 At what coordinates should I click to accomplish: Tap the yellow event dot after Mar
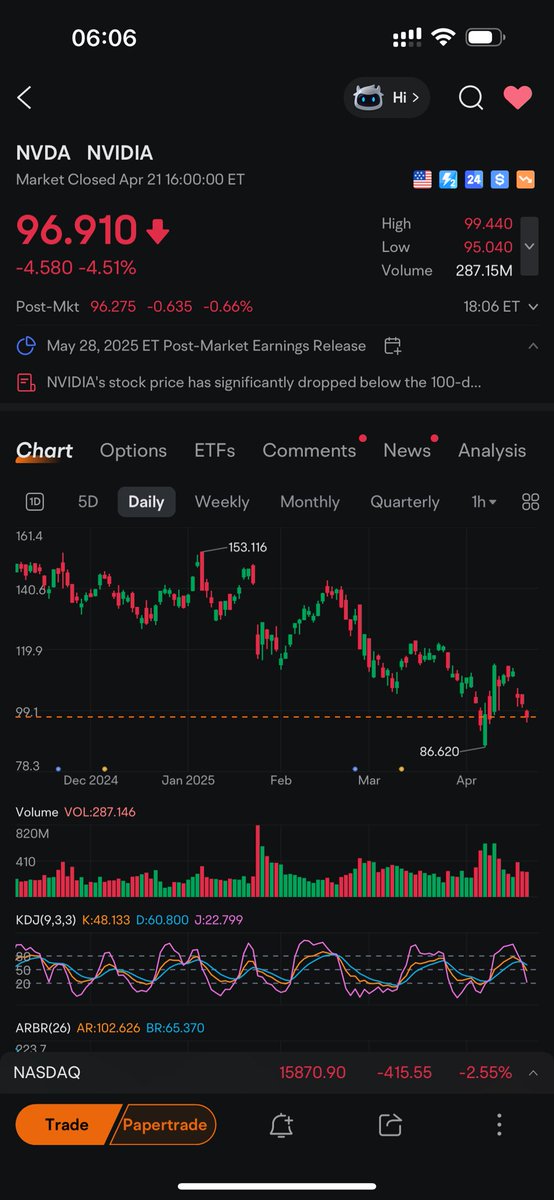(401, 768)
